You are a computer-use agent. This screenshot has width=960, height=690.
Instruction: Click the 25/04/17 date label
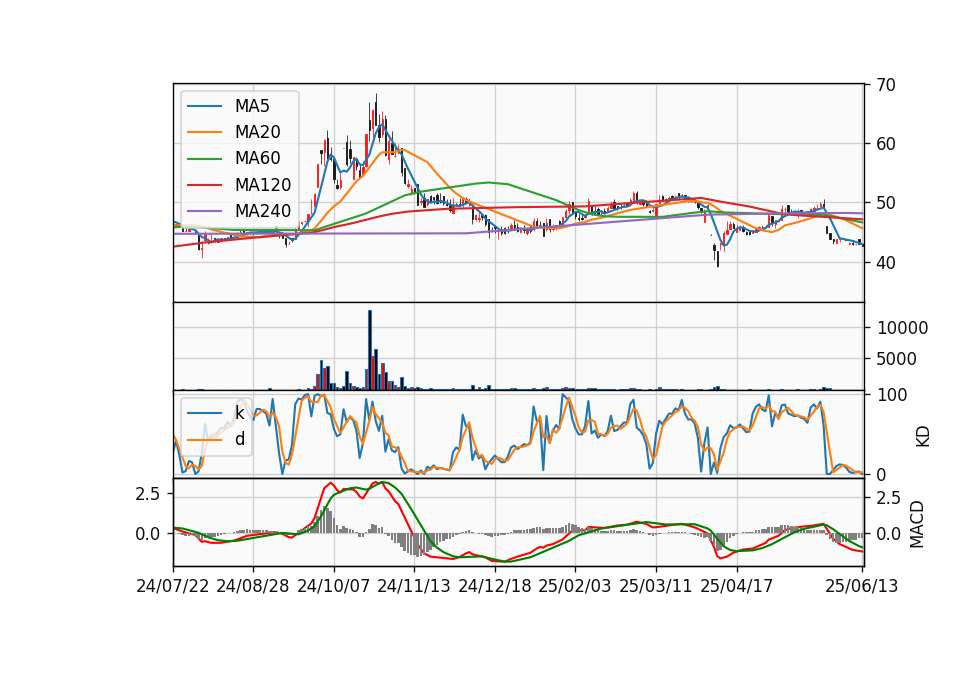(737, 586)
